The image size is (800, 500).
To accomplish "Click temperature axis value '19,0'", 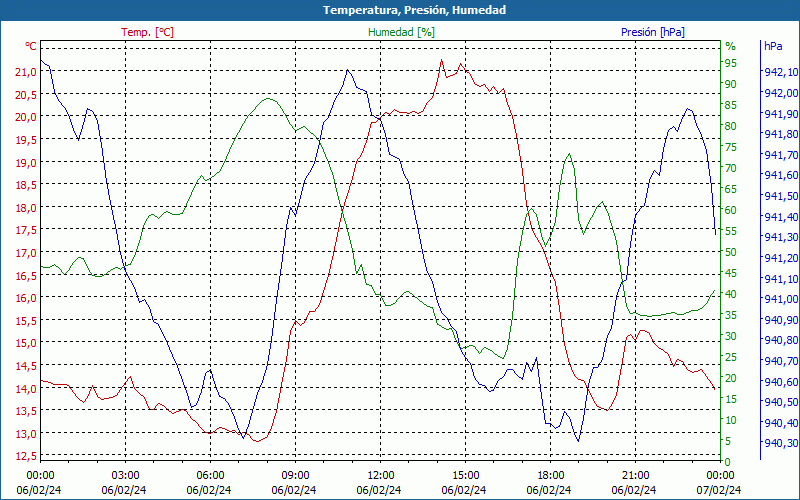I will coord(26,163).
